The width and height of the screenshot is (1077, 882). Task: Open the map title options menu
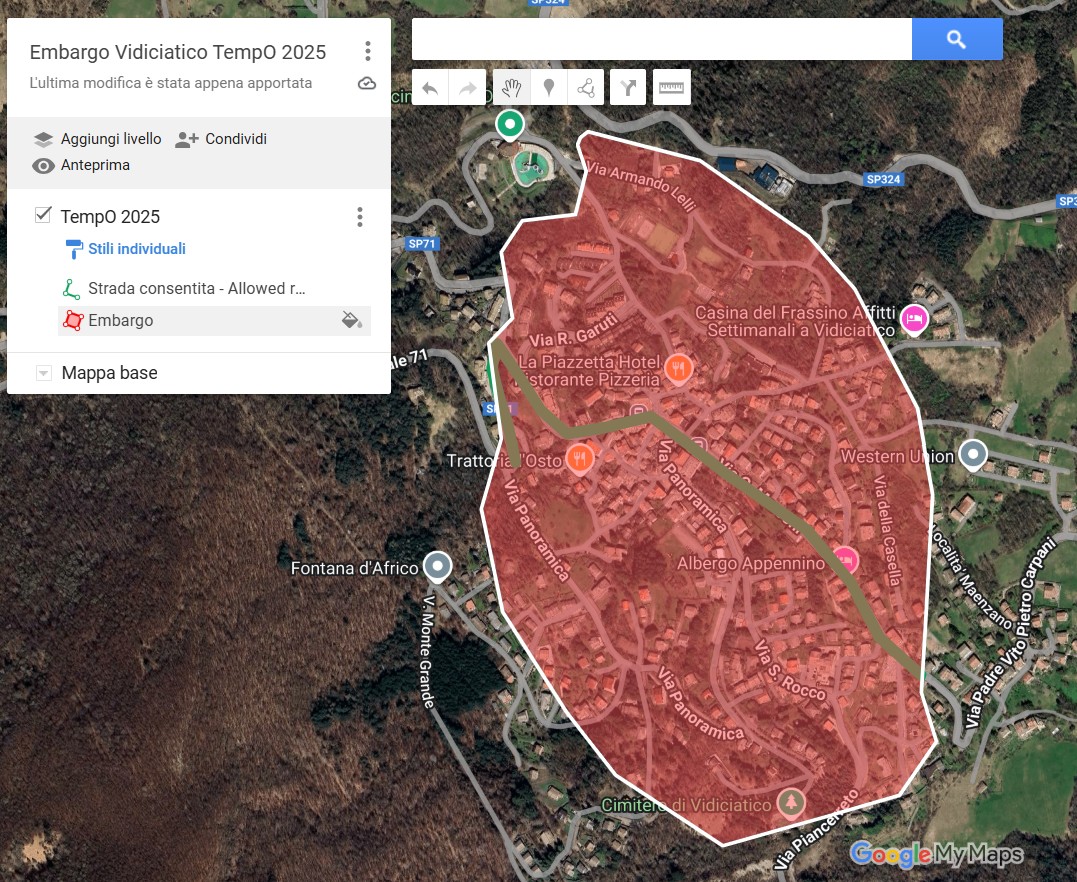pyautogui.click(x=368, y=52)
